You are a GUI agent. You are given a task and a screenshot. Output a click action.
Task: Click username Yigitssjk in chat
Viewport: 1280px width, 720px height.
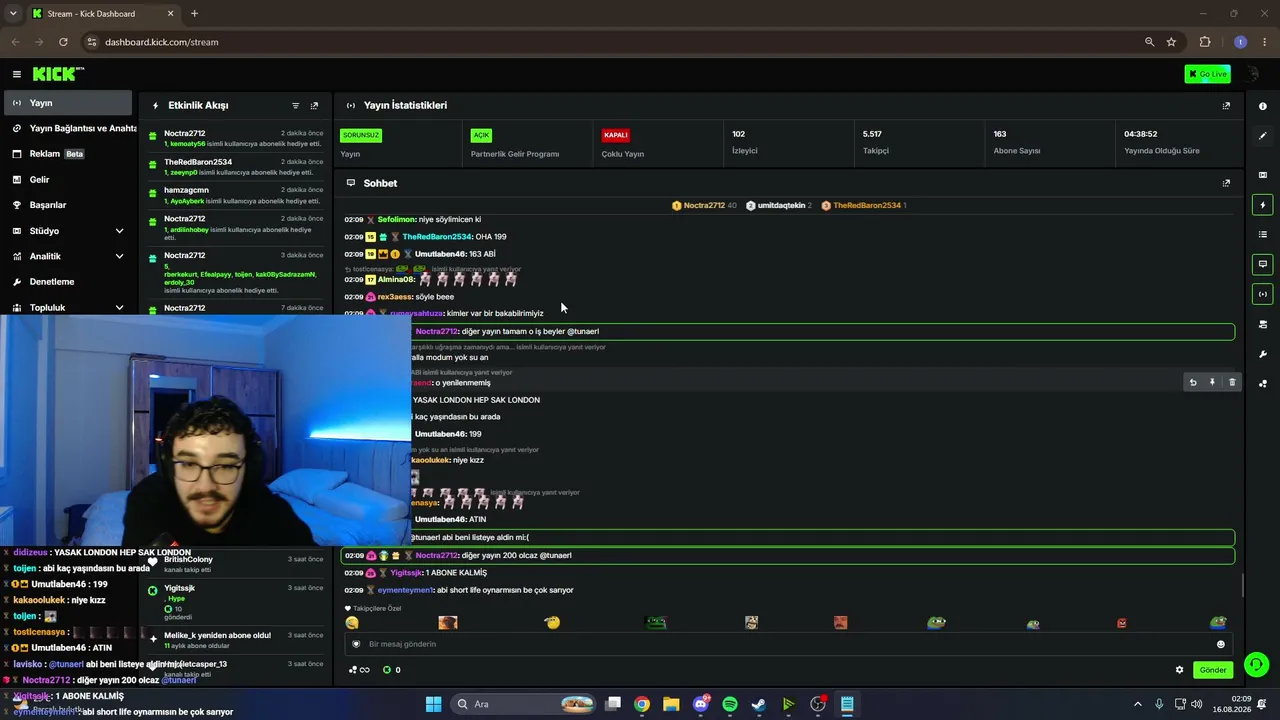tap(406, 573)
